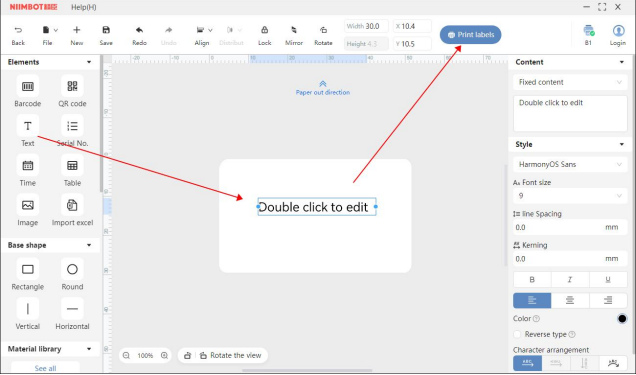Click the Kerning input field
The image size is (636, 375).
pos(570,259)
